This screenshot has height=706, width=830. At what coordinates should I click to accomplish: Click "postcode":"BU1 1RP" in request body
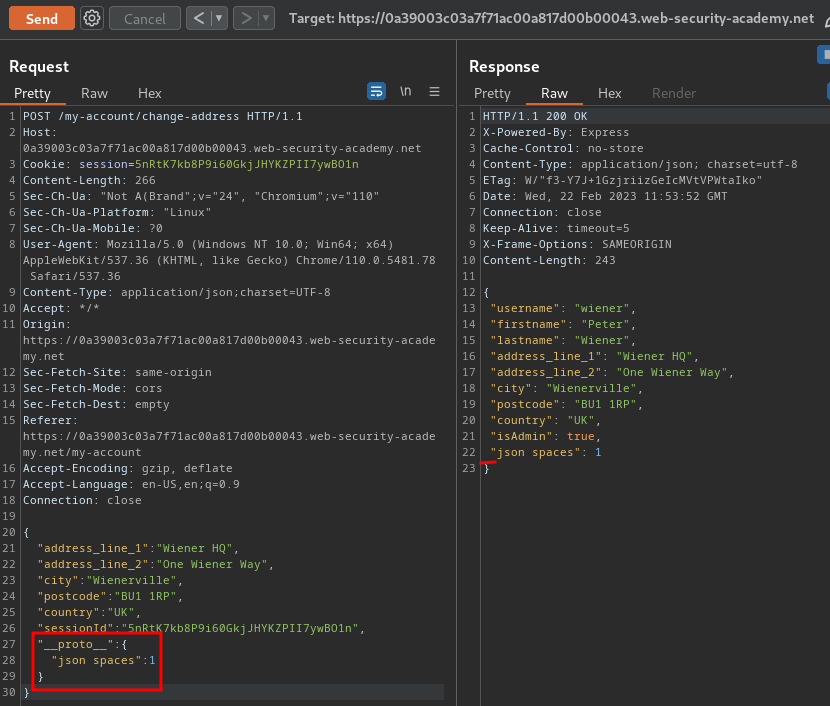tap(110, 596)
